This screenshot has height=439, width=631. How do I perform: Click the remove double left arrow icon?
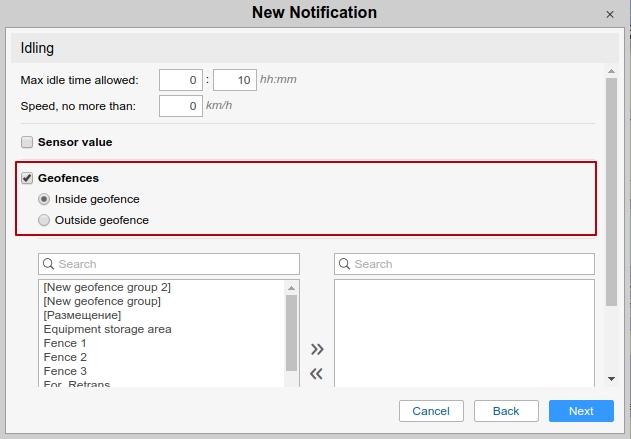(317, 374)
